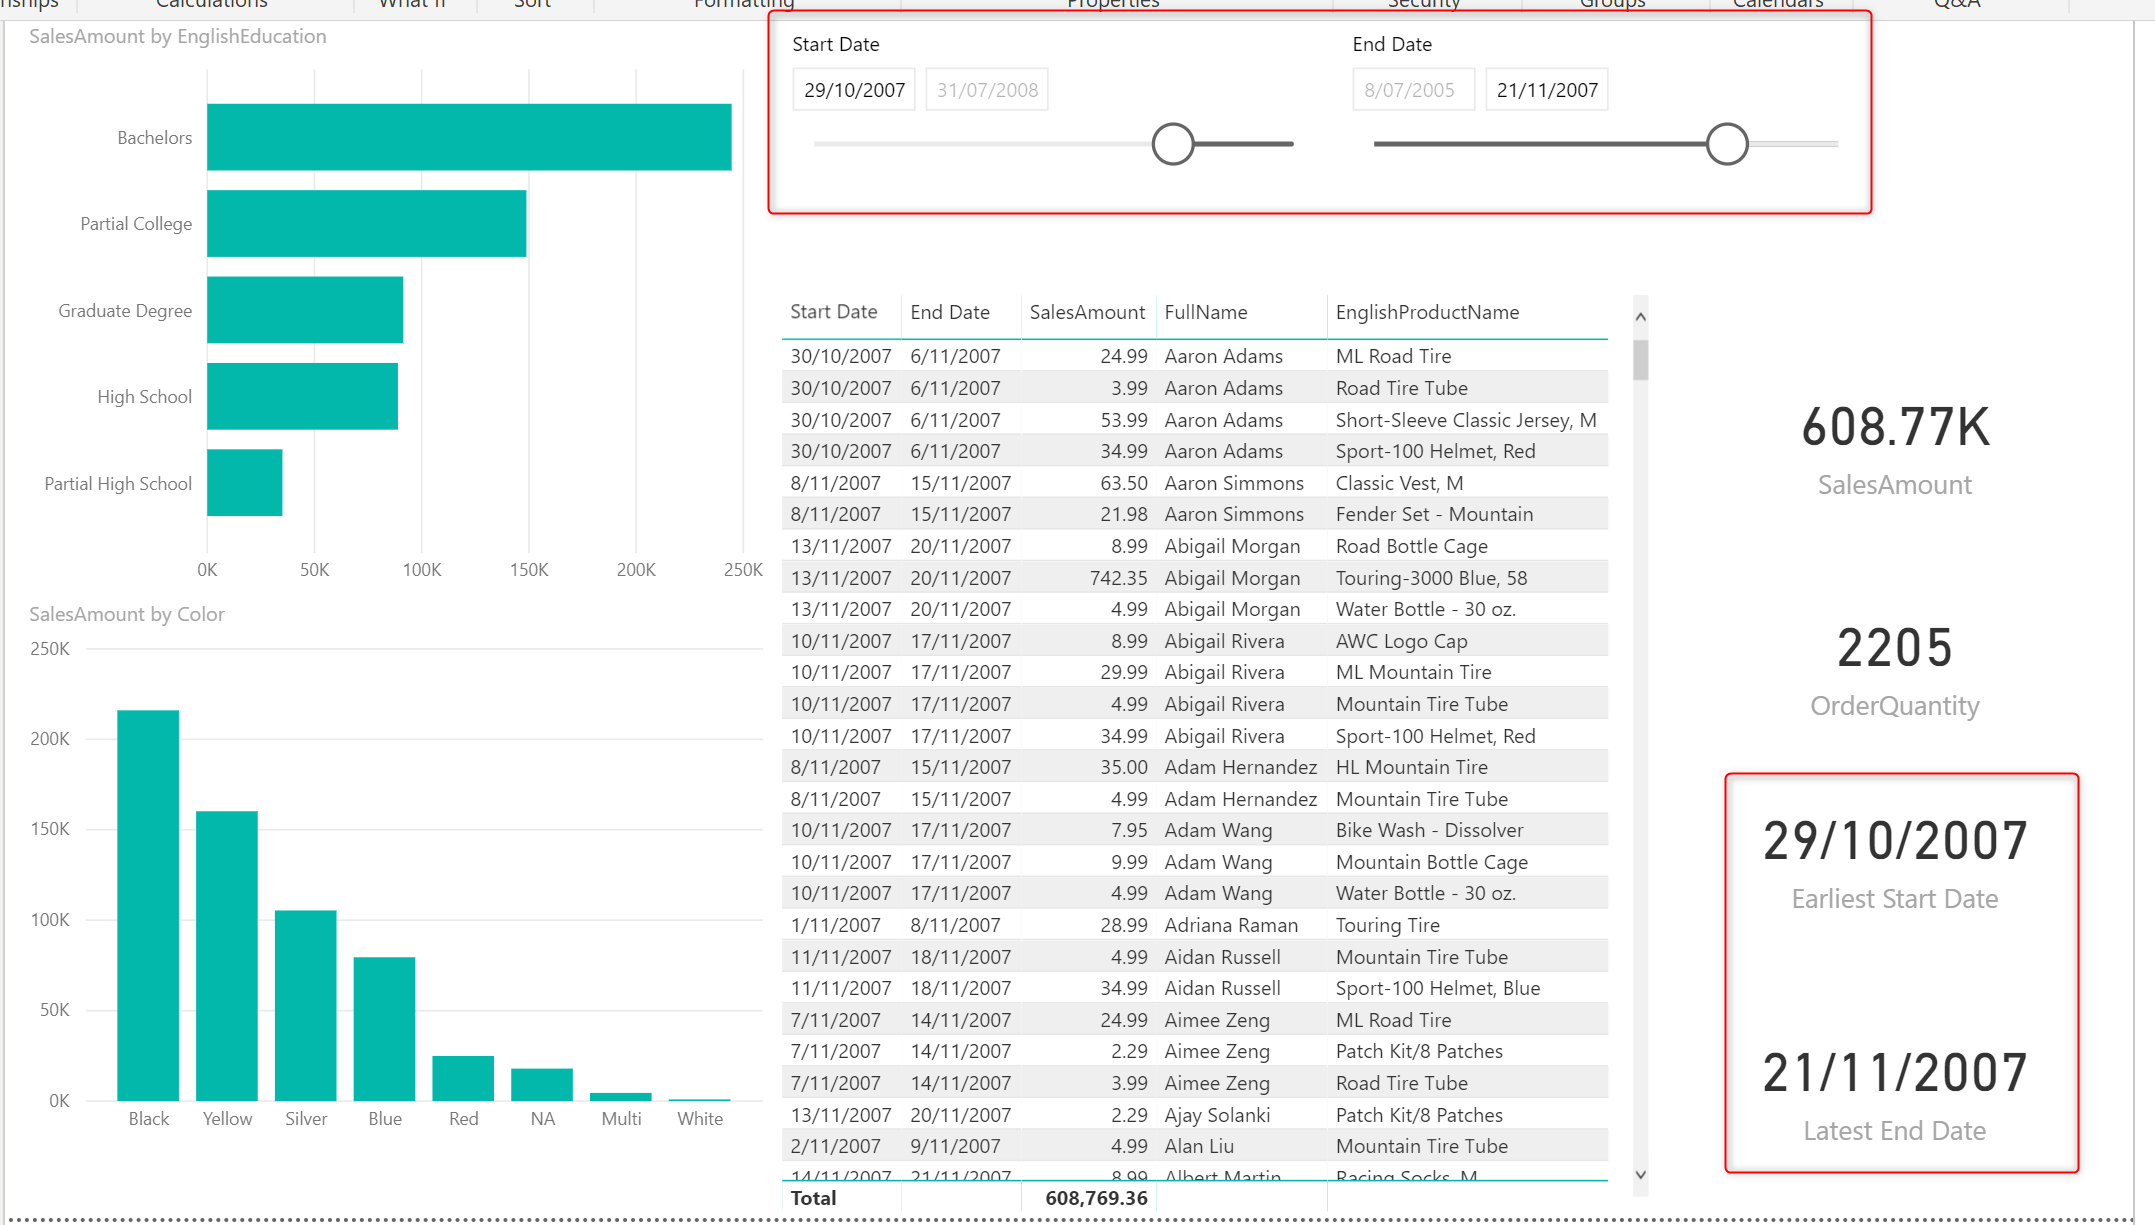This screenshot has width=2155, height=1225.
Task: Switch to the Calculations ribbon tab
Action: [210, 5]
